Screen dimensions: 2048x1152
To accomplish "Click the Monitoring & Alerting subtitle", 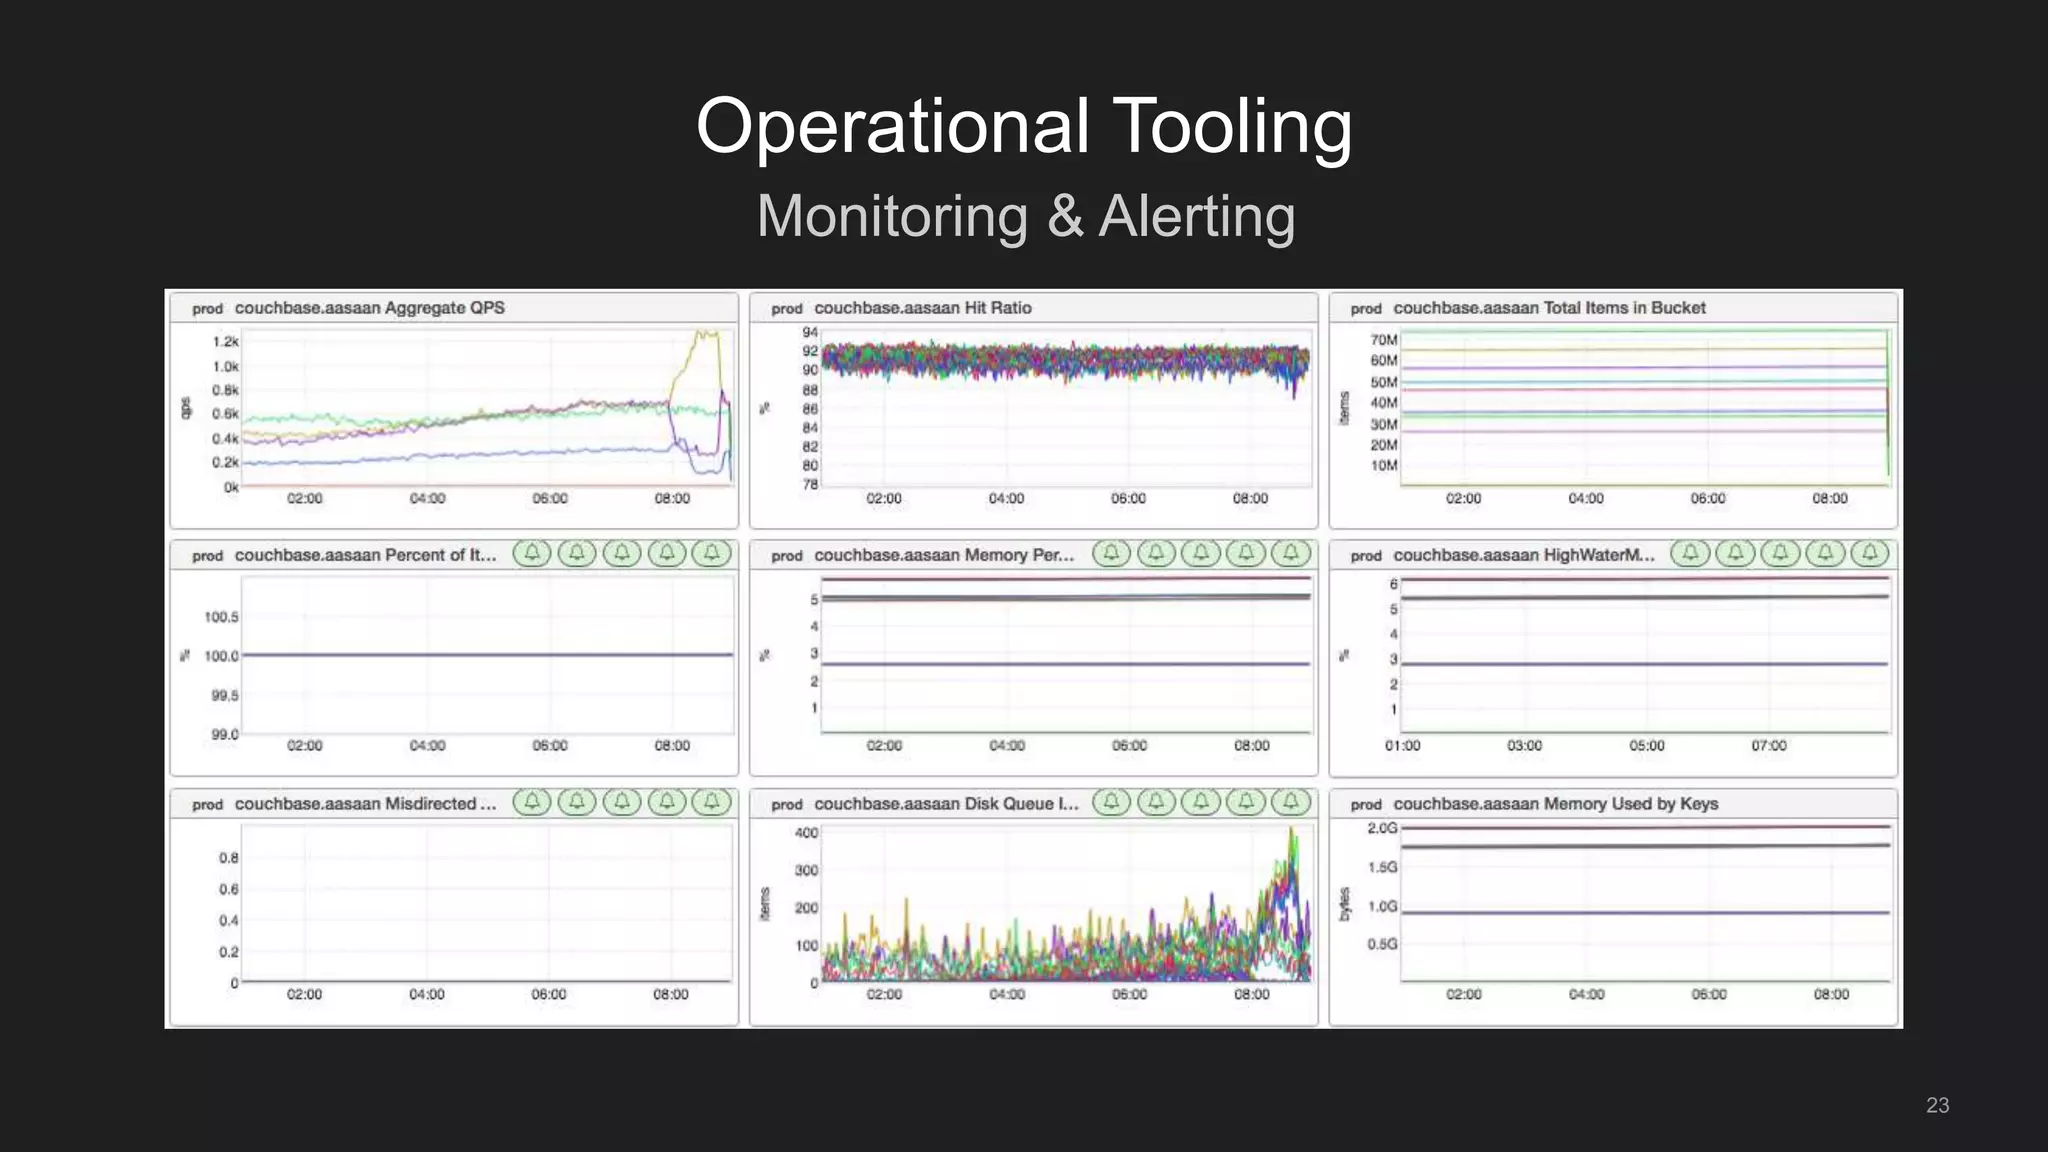I will coord(1025,216).
